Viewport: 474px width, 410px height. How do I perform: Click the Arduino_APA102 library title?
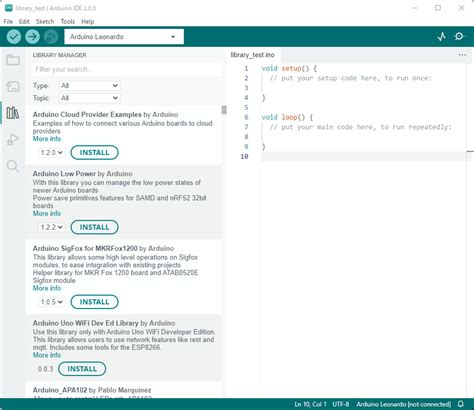click(60, 390)
